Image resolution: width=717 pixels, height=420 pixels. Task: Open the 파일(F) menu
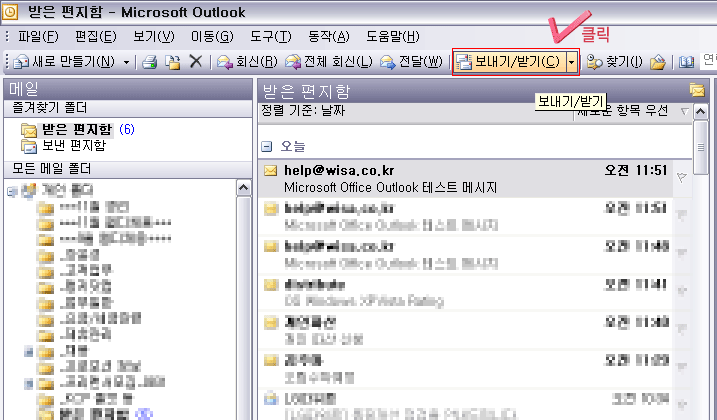click(38, 36)
